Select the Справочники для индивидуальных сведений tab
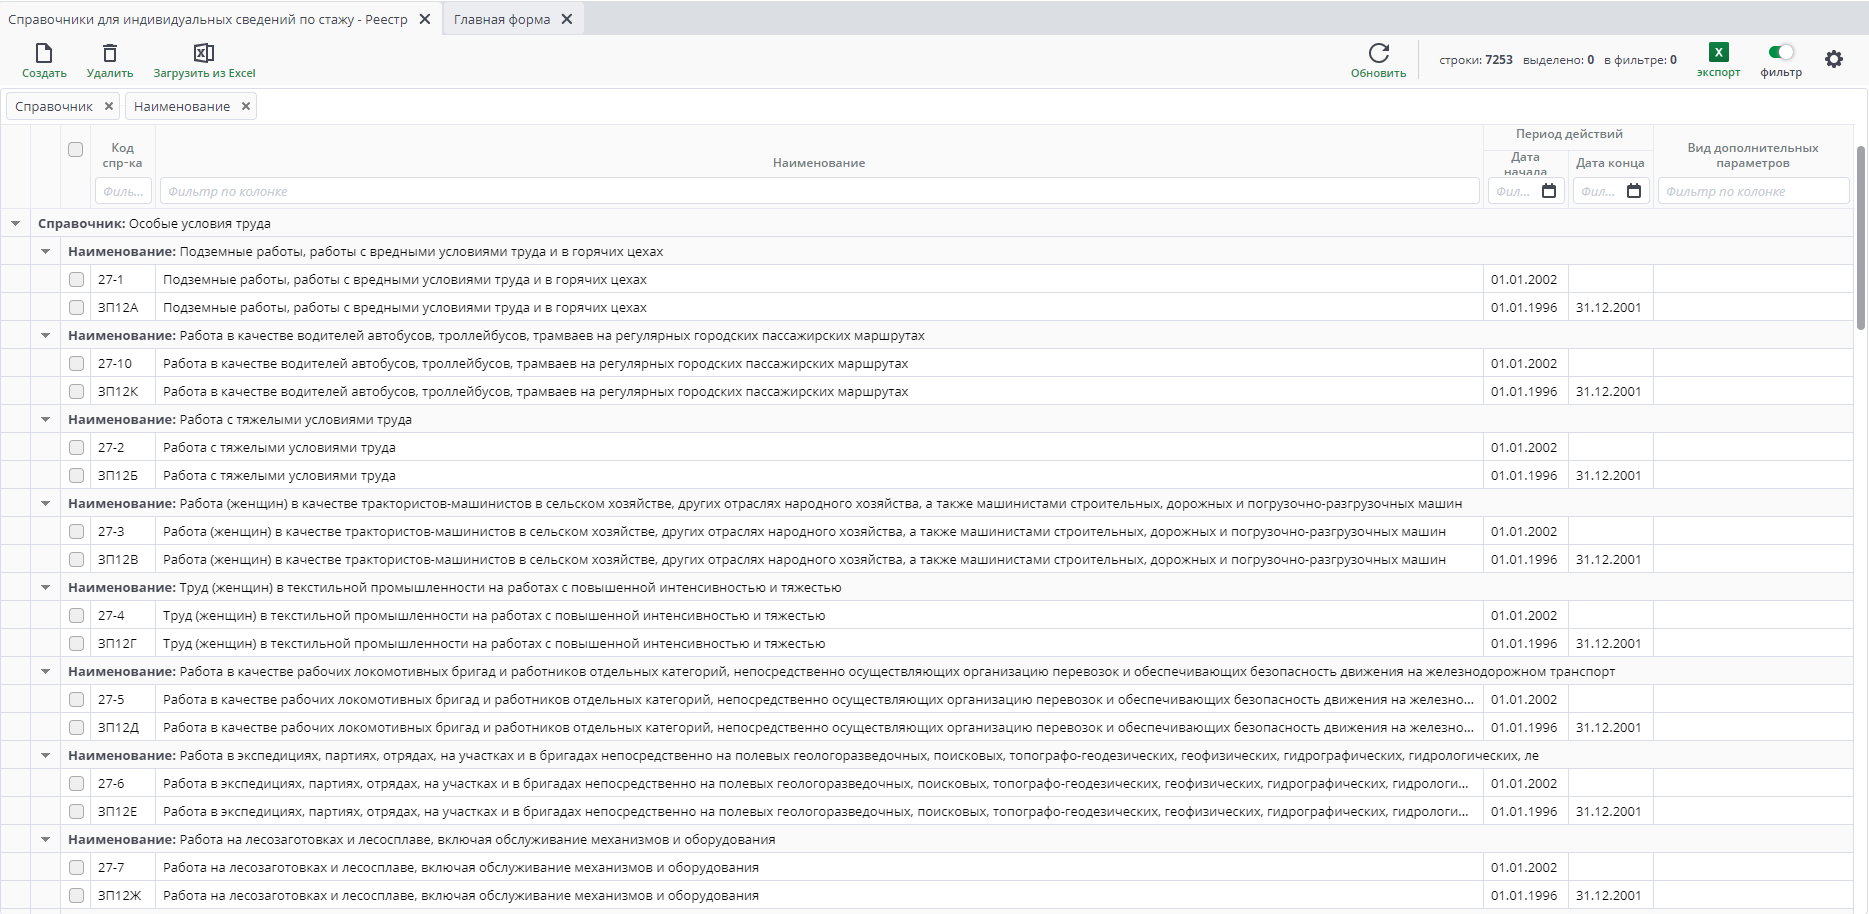1869x914 pixels. (x=208, y=19)
